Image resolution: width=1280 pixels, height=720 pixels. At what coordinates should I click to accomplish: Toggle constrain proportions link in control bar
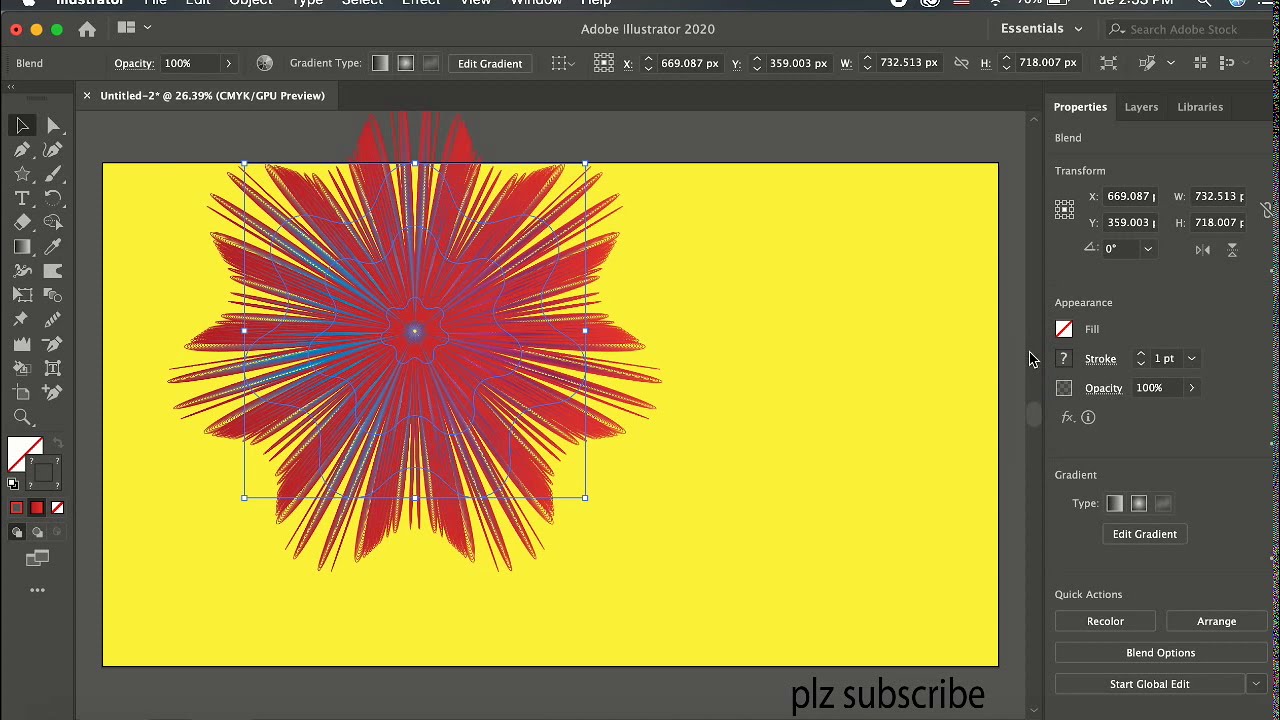tap(961, 63)
